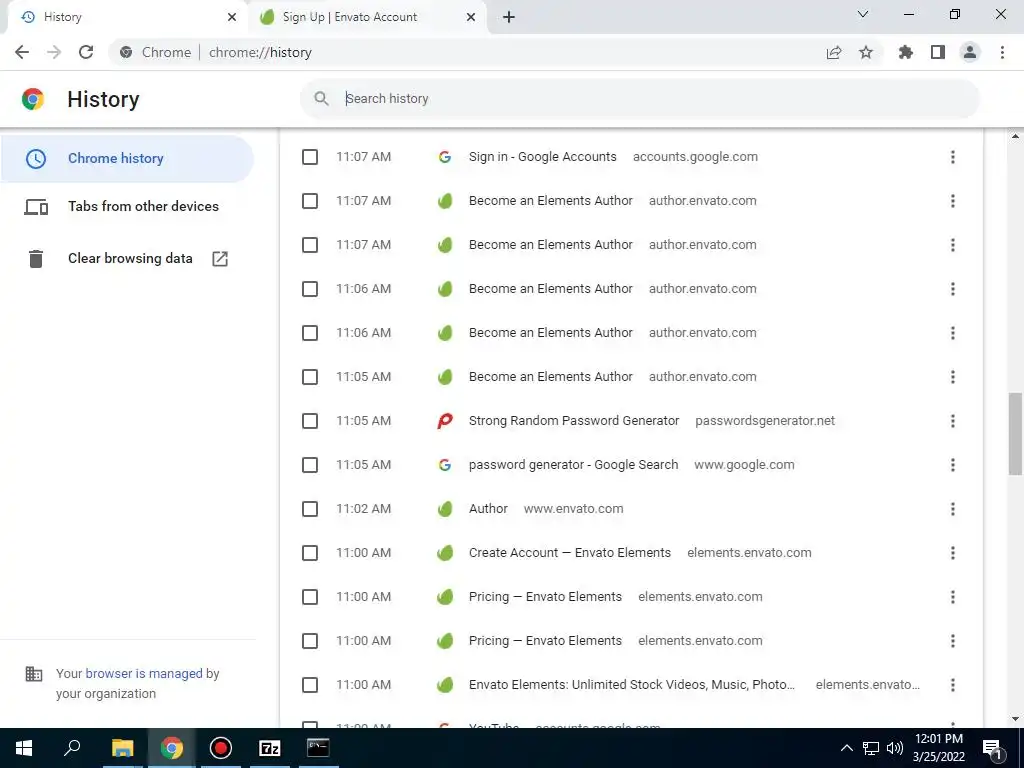Image resolution: width=1024 pixels, height=768 pixels.
Task: Close the Sign Up Envato Account tab
Action: (471, 17)
